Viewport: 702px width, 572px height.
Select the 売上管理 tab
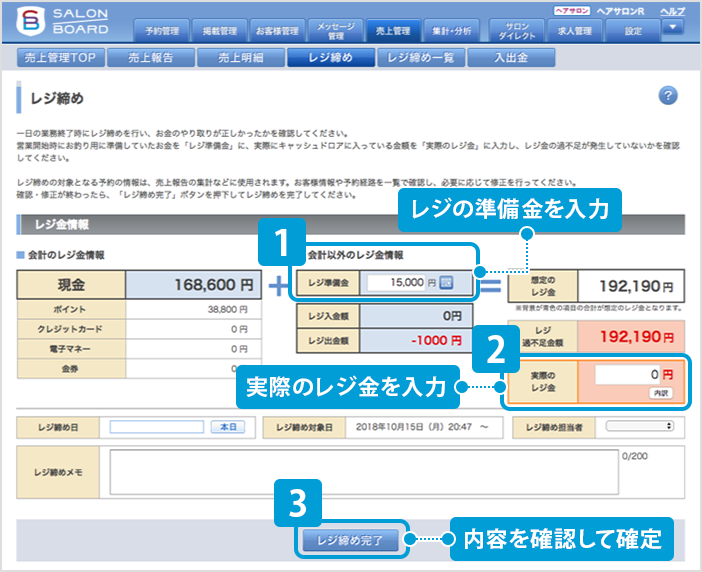[x=393, y=31]
